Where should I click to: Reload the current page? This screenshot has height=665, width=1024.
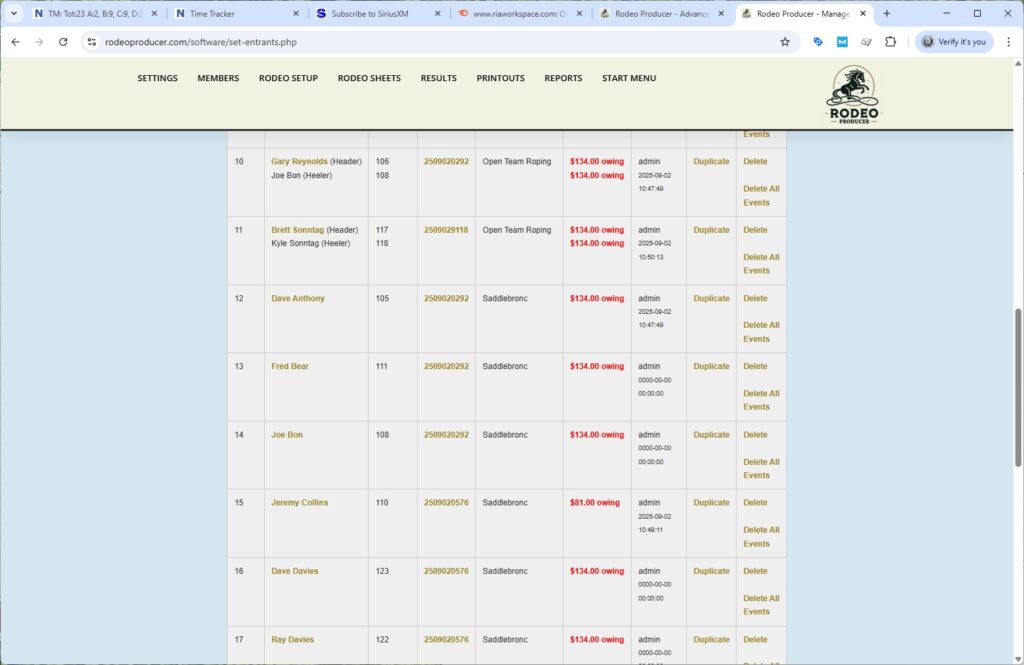tap(63, 42)
